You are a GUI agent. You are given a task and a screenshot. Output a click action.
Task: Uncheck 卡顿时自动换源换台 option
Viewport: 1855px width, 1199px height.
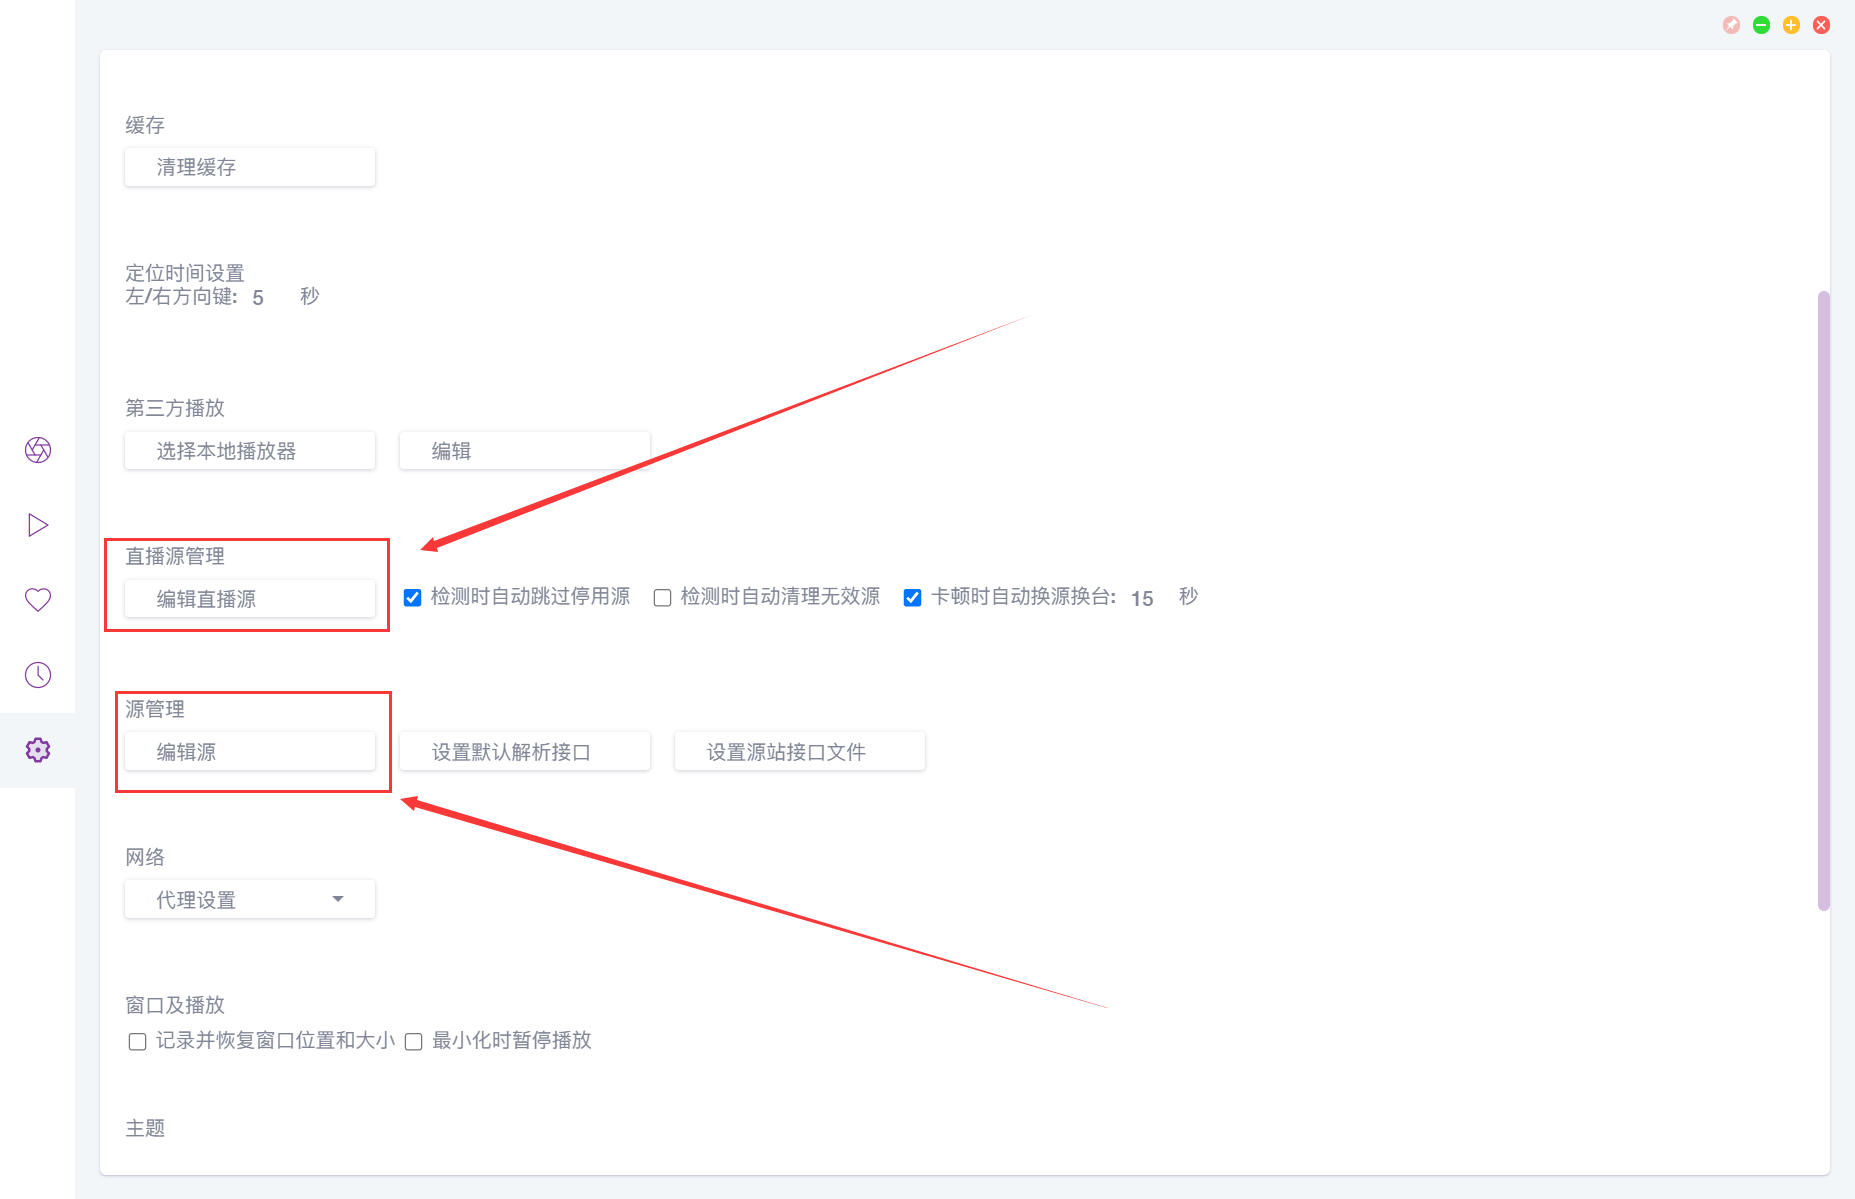tap(912, 597)
